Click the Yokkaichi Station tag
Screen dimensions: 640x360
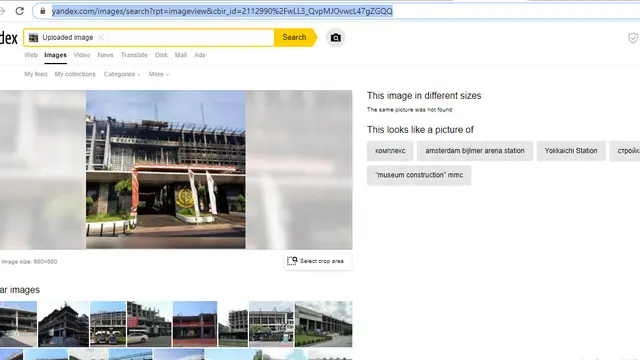tap(571, 151)
